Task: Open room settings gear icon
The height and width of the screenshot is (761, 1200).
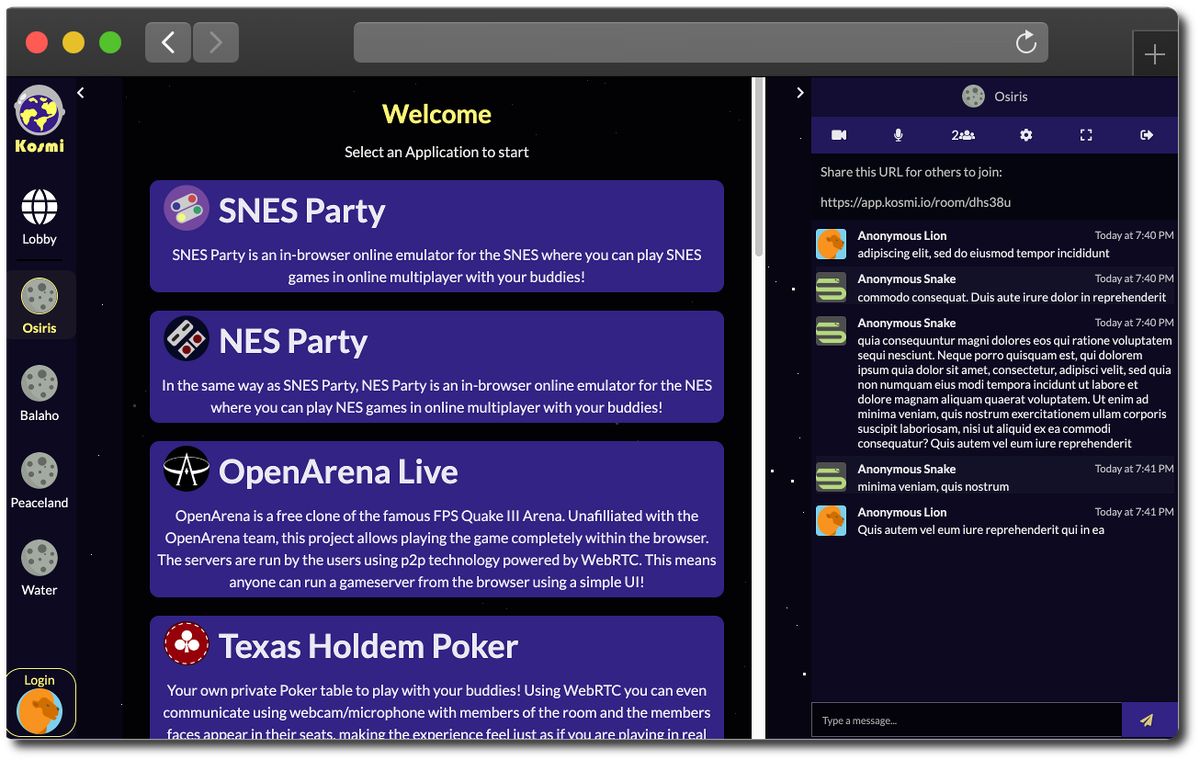Action: [x=1025, y=135]
